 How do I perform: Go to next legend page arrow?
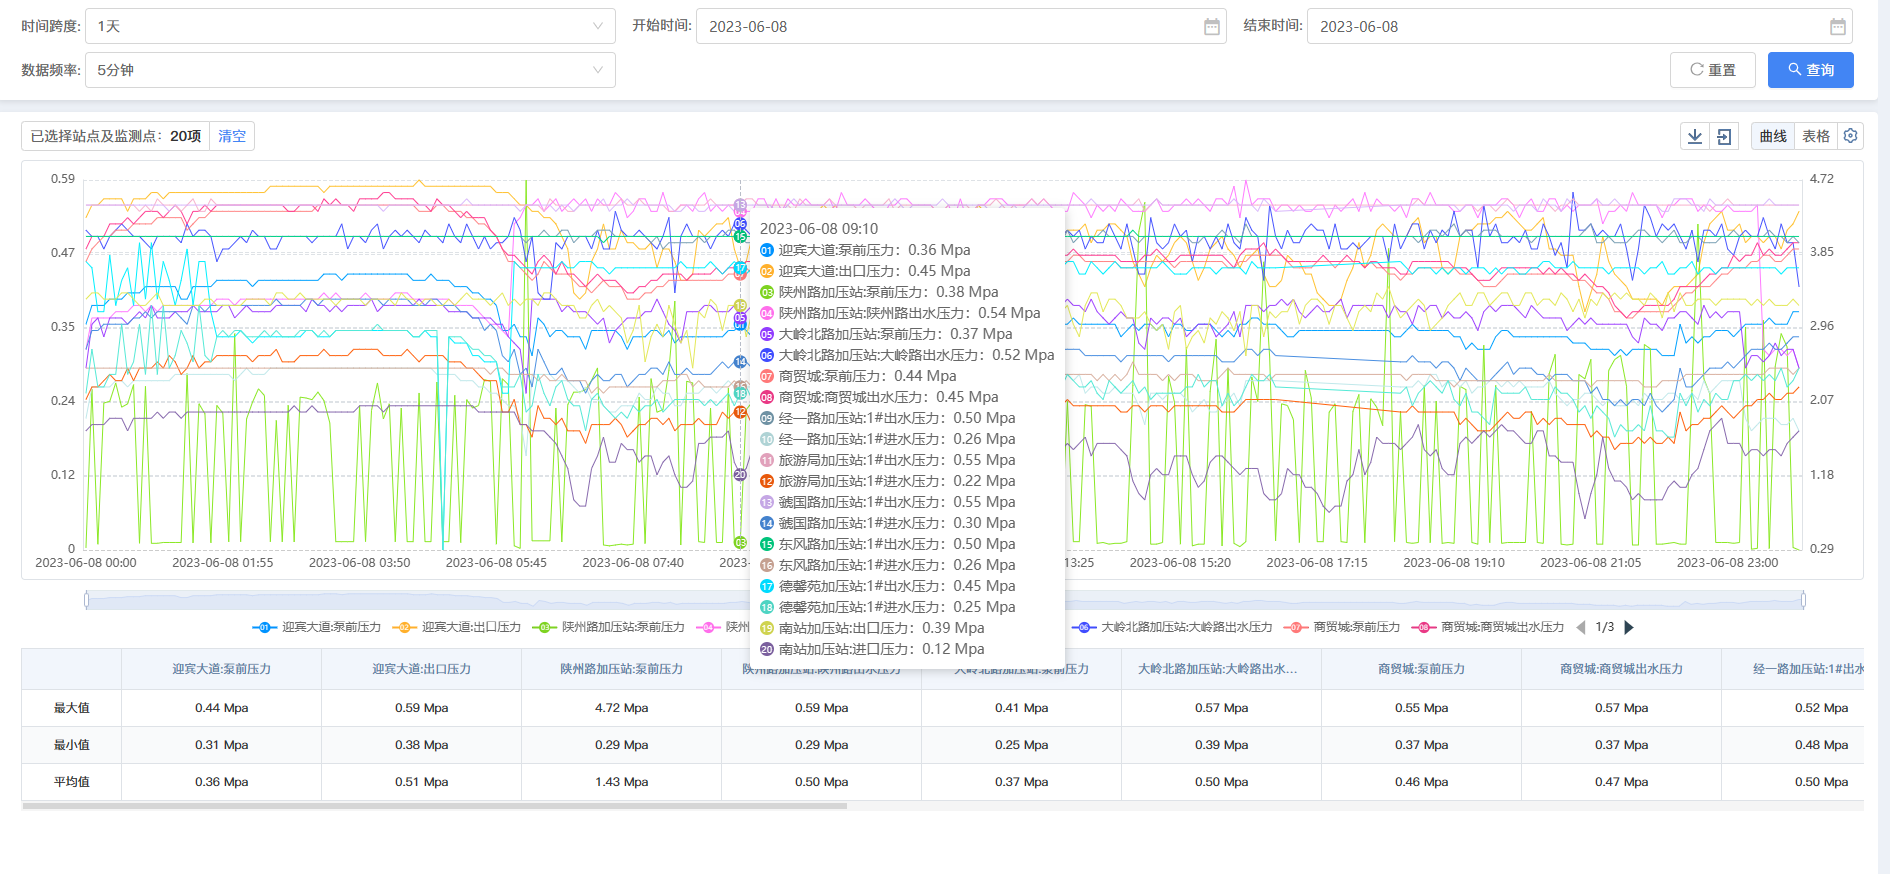(1629, 627)
